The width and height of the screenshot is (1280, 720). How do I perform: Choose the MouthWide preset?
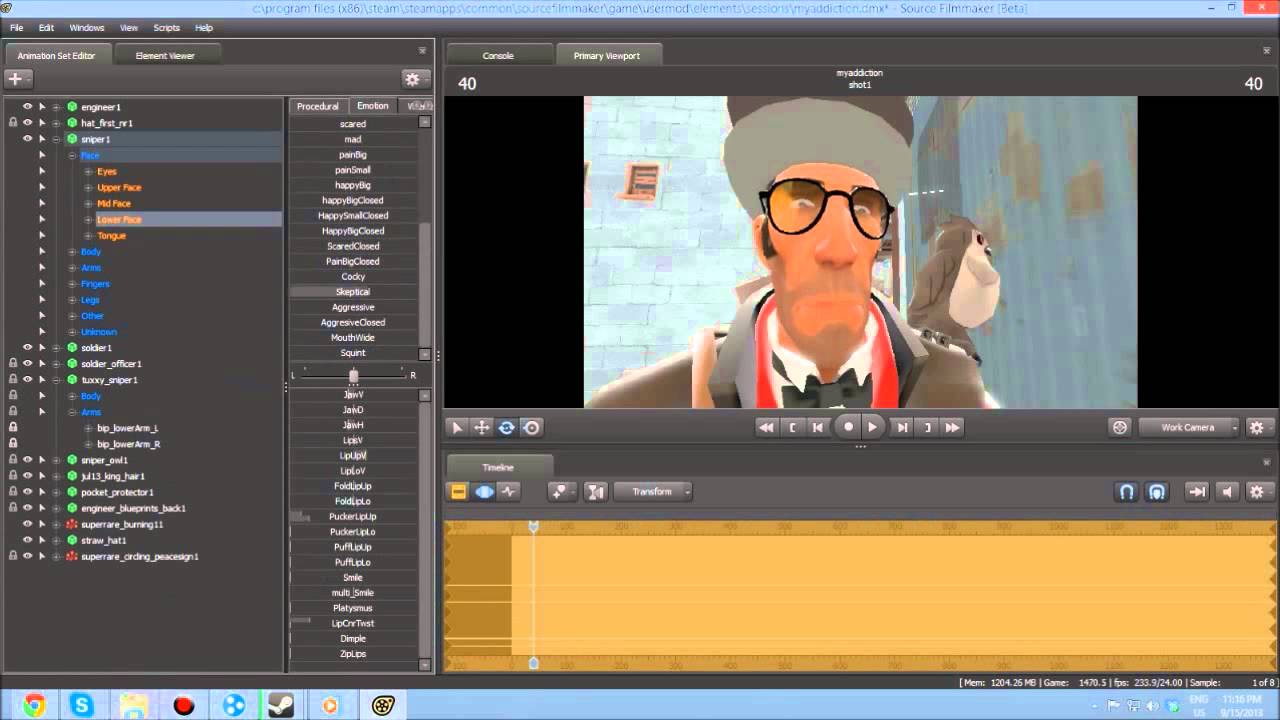coord(353,337)
